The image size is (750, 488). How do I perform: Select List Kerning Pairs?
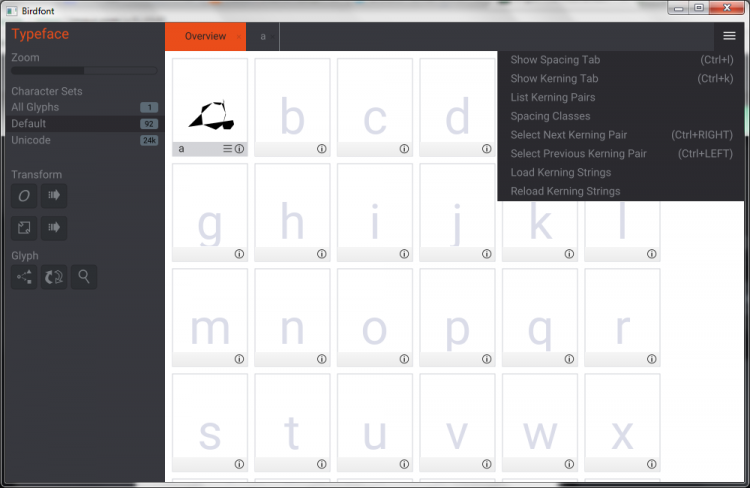tap(621, 97)
